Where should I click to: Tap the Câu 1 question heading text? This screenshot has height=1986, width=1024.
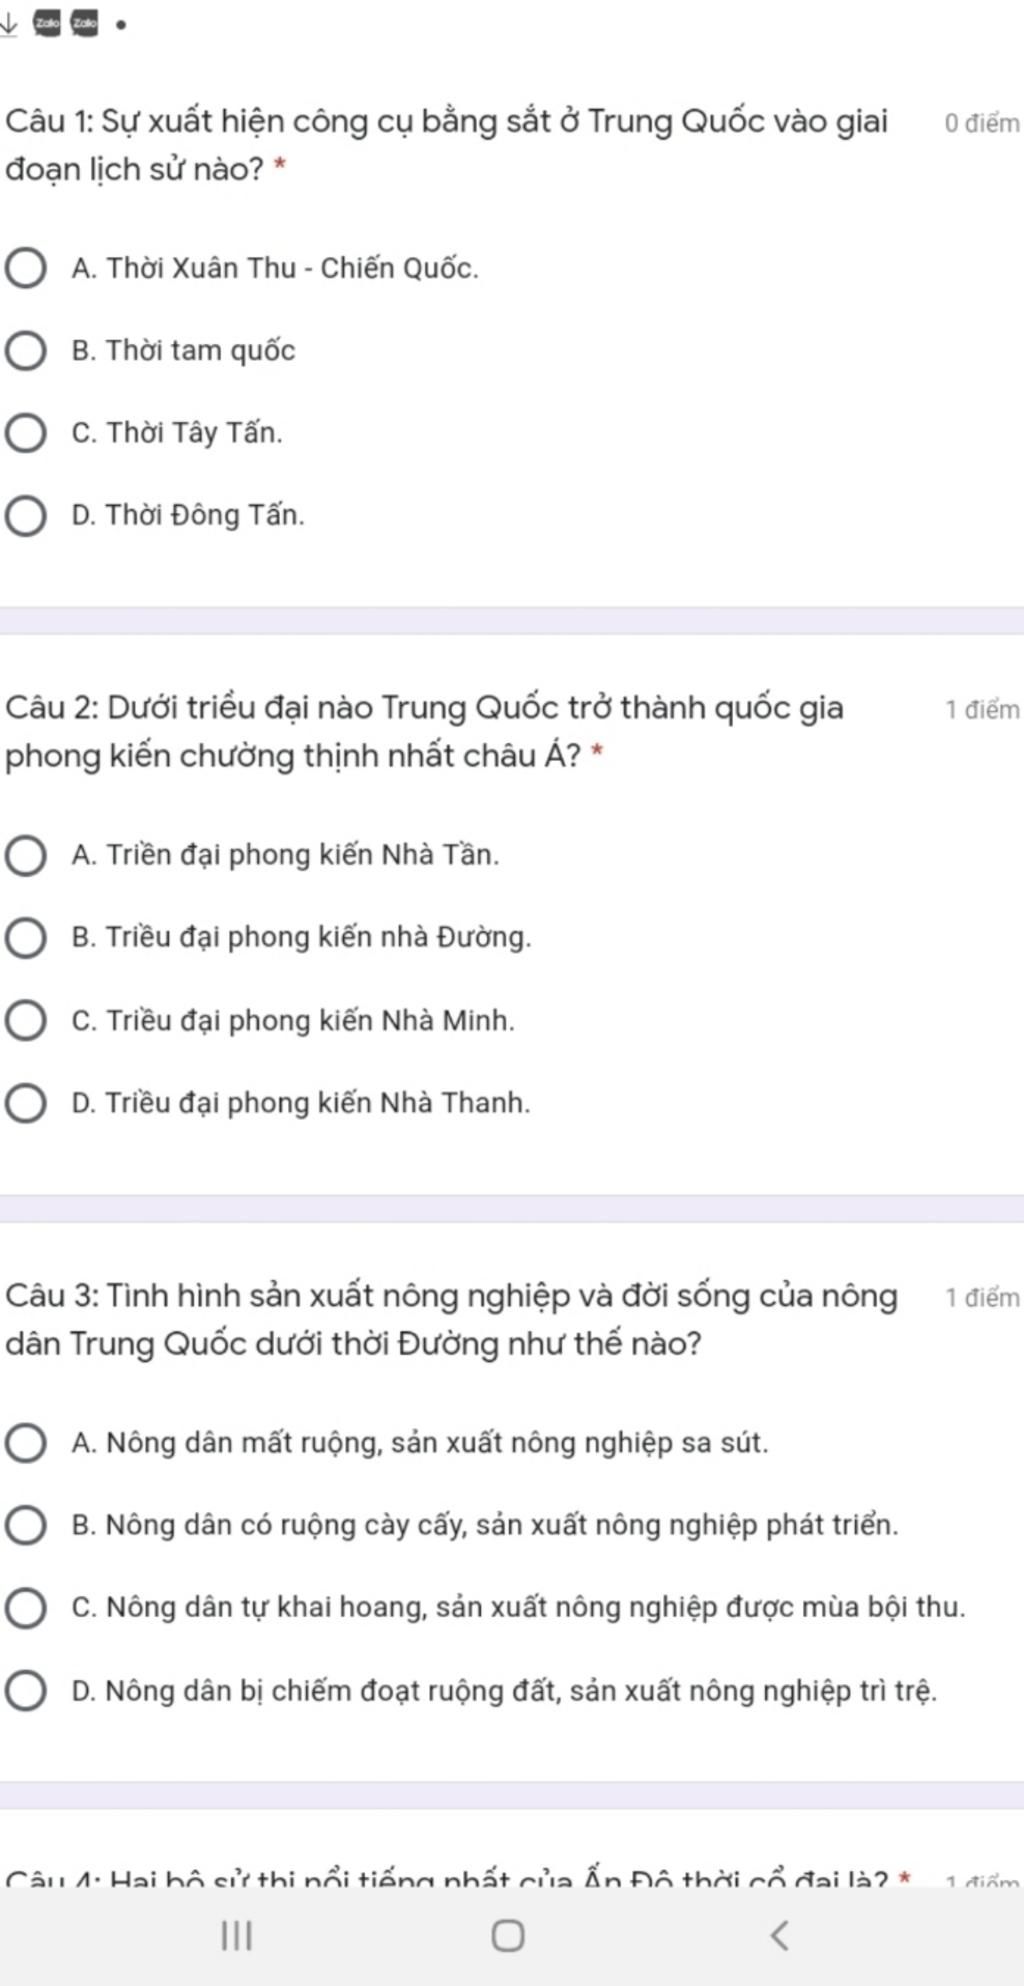click(x=447, y=145)
